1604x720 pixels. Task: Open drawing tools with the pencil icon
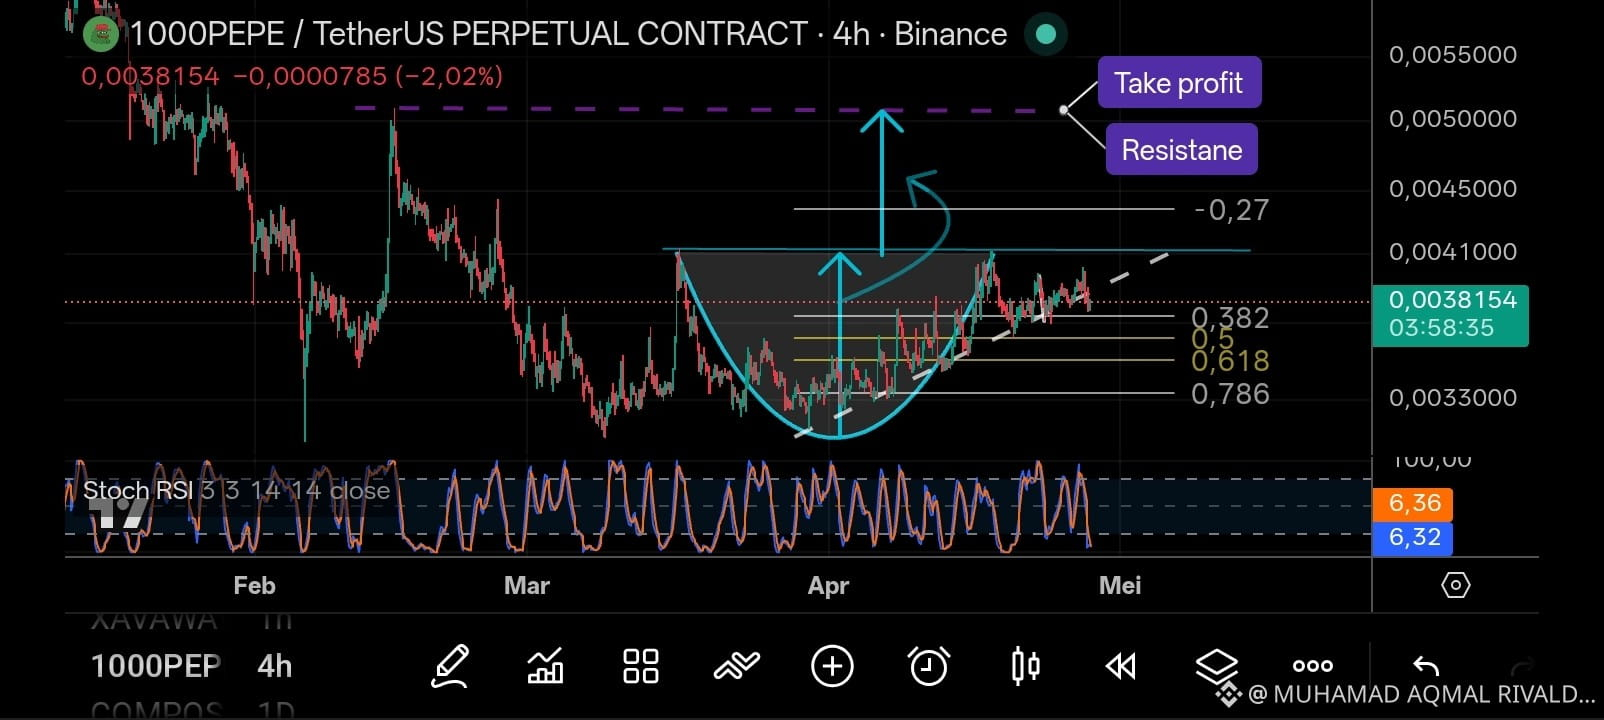tap(450, 666)
